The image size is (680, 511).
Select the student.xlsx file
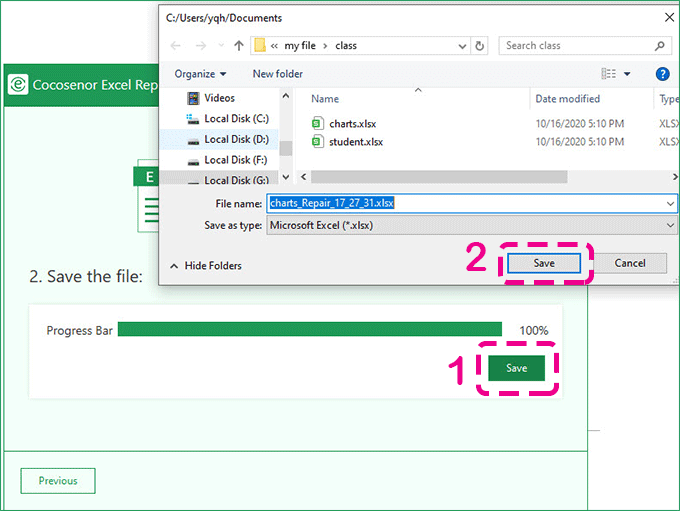tap(356, 142)
